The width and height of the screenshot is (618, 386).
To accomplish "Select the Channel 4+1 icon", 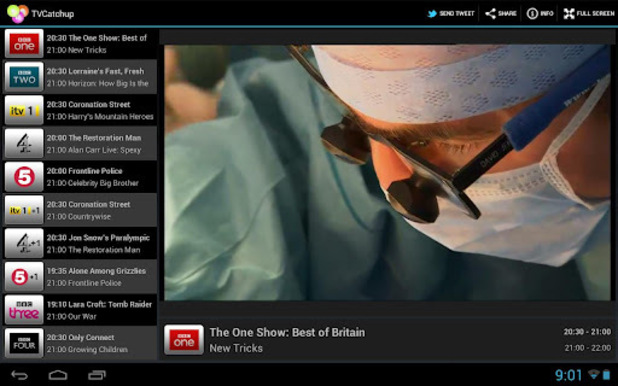I will [24, 243].
